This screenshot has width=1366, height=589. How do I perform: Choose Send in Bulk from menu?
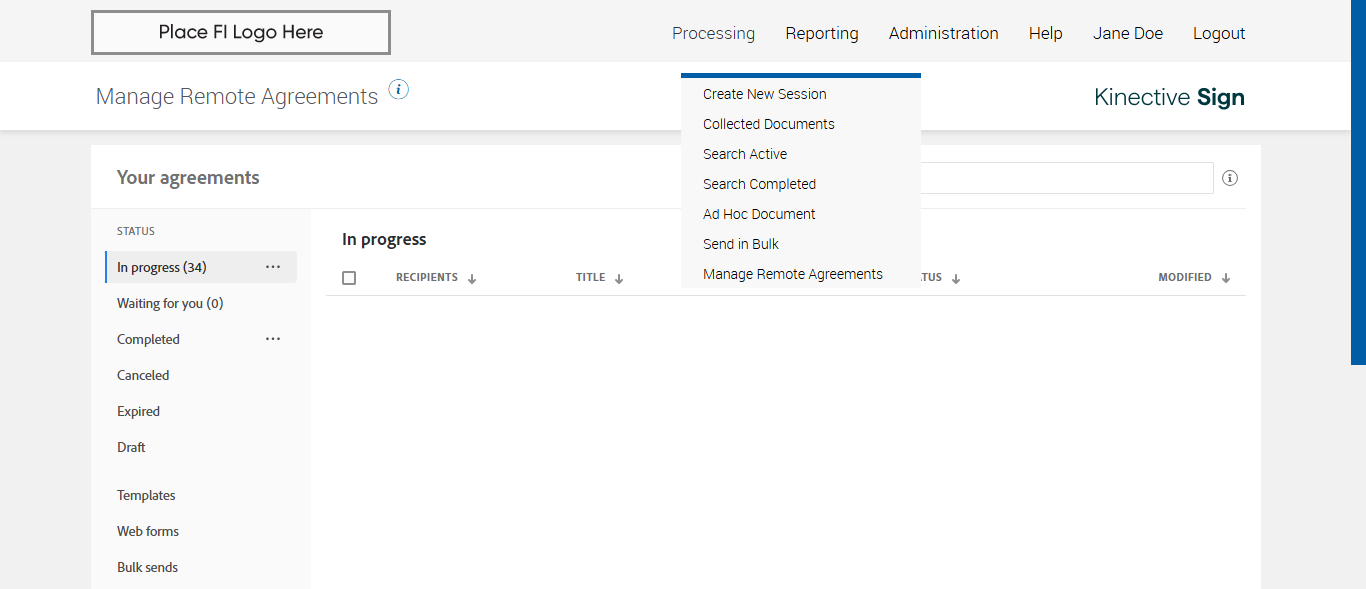pos(740,244)
